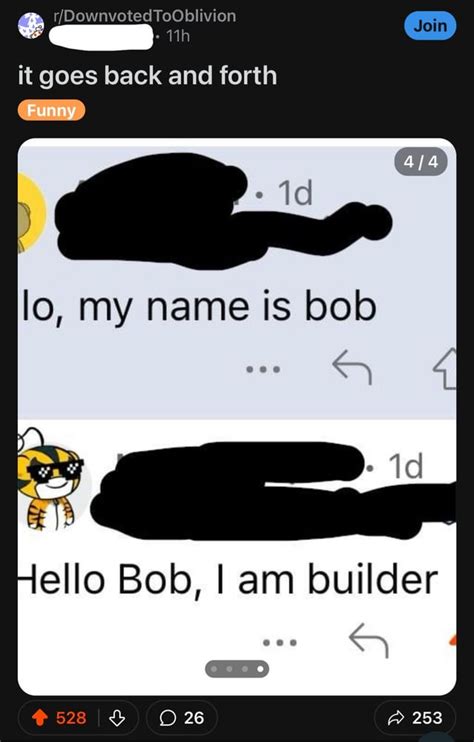This screenshot has width=474, height=742.
Task: Join the subreddit
Action: [x=430, y=26]
